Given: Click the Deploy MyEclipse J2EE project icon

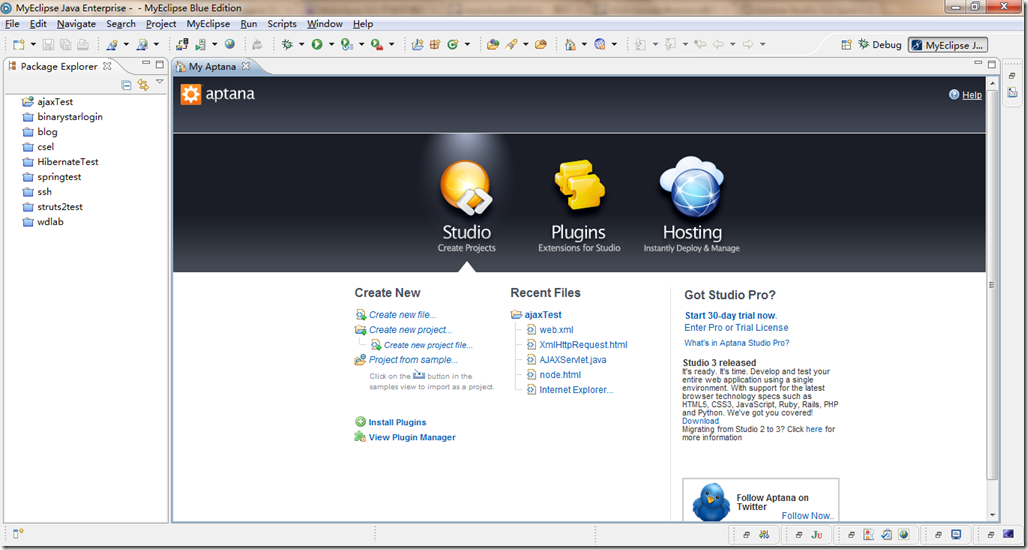Looking at the screenshot, I should pos(182,45).
